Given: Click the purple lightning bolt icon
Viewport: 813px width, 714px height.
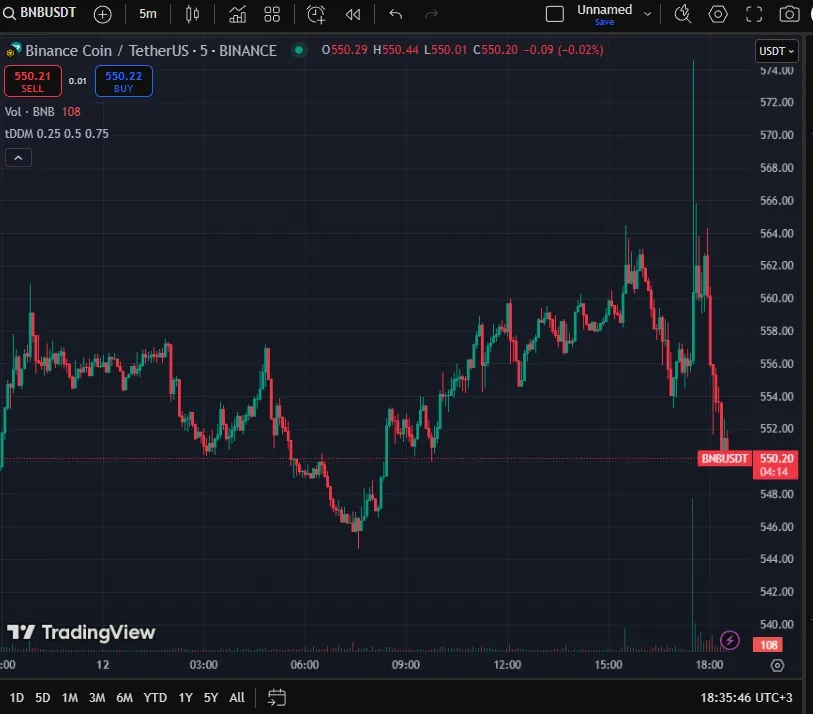Looking at the screenshot, I should click(x=730, y=640).
